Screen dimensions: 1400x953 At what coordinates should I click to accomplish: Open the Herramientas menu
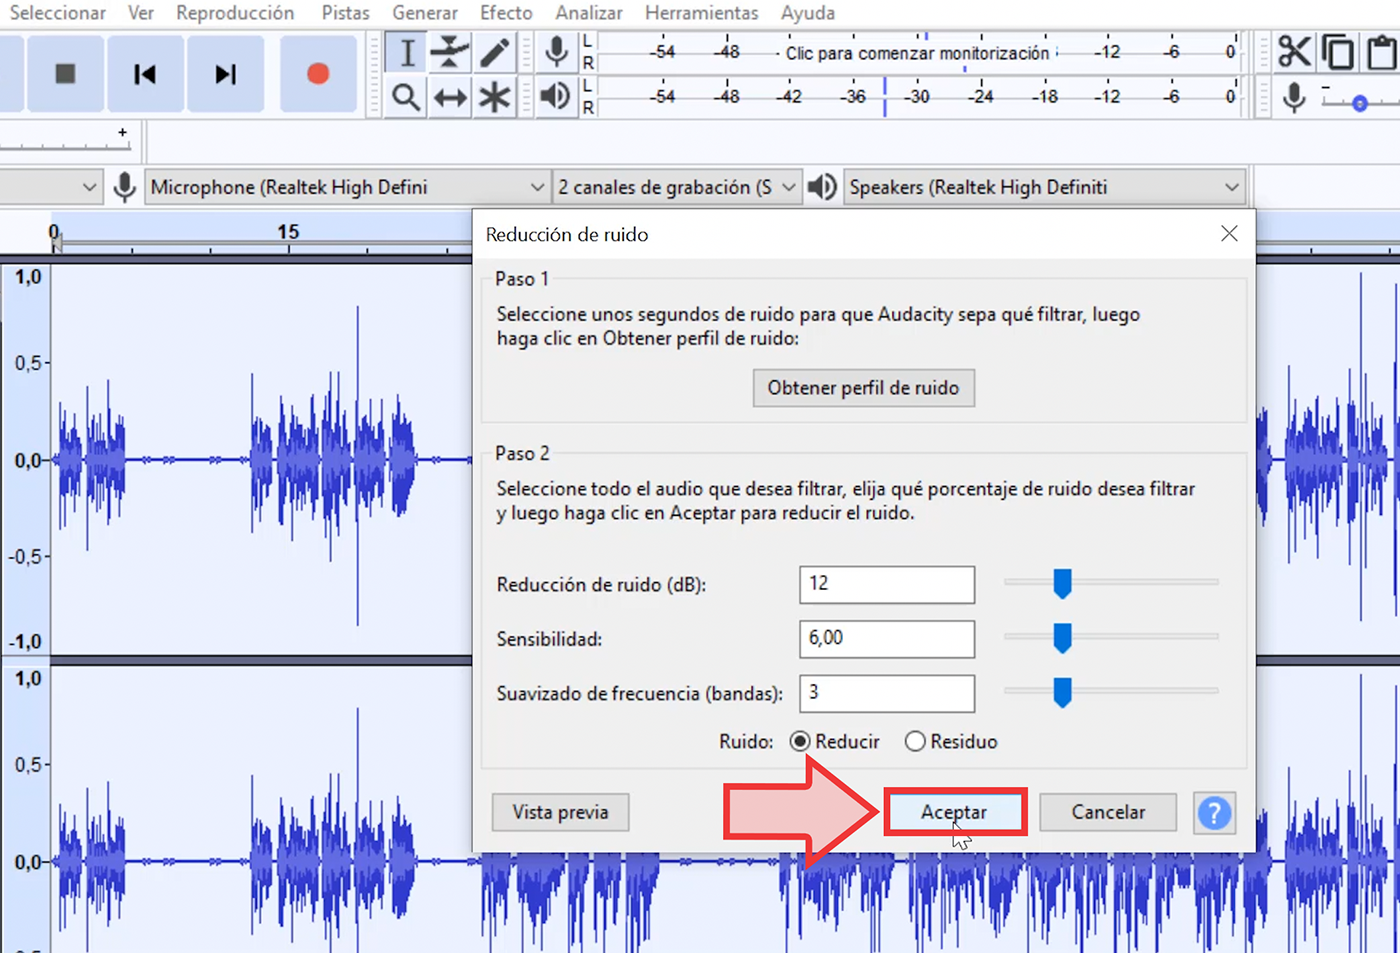701,13
